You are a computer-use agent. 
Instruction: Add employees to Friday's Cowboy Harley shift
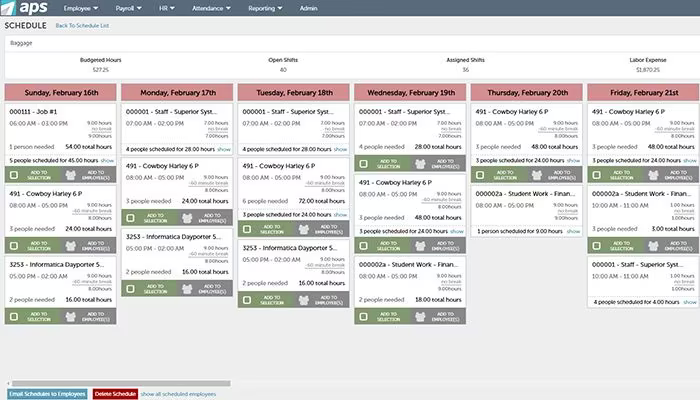pyautogui.click(x=670, y=175)
